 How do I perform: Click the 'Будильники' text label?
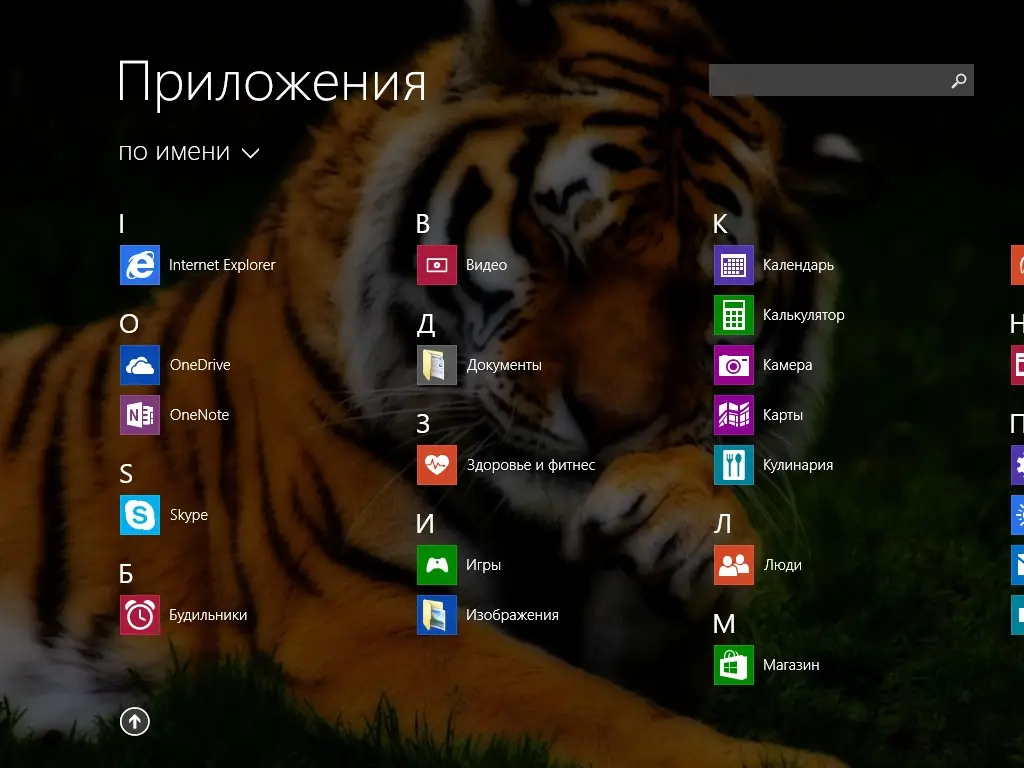coord(208,615)
